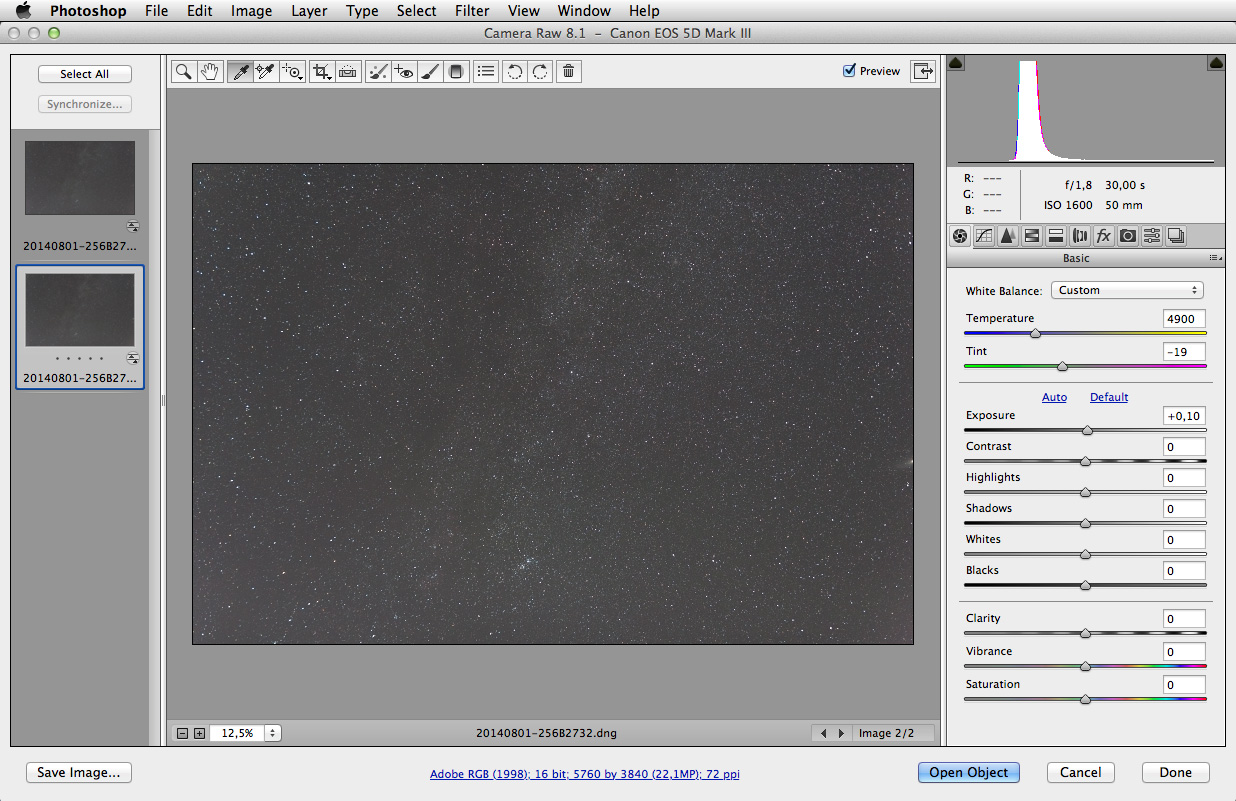Open the Filter menu

[x=472, y=11]
